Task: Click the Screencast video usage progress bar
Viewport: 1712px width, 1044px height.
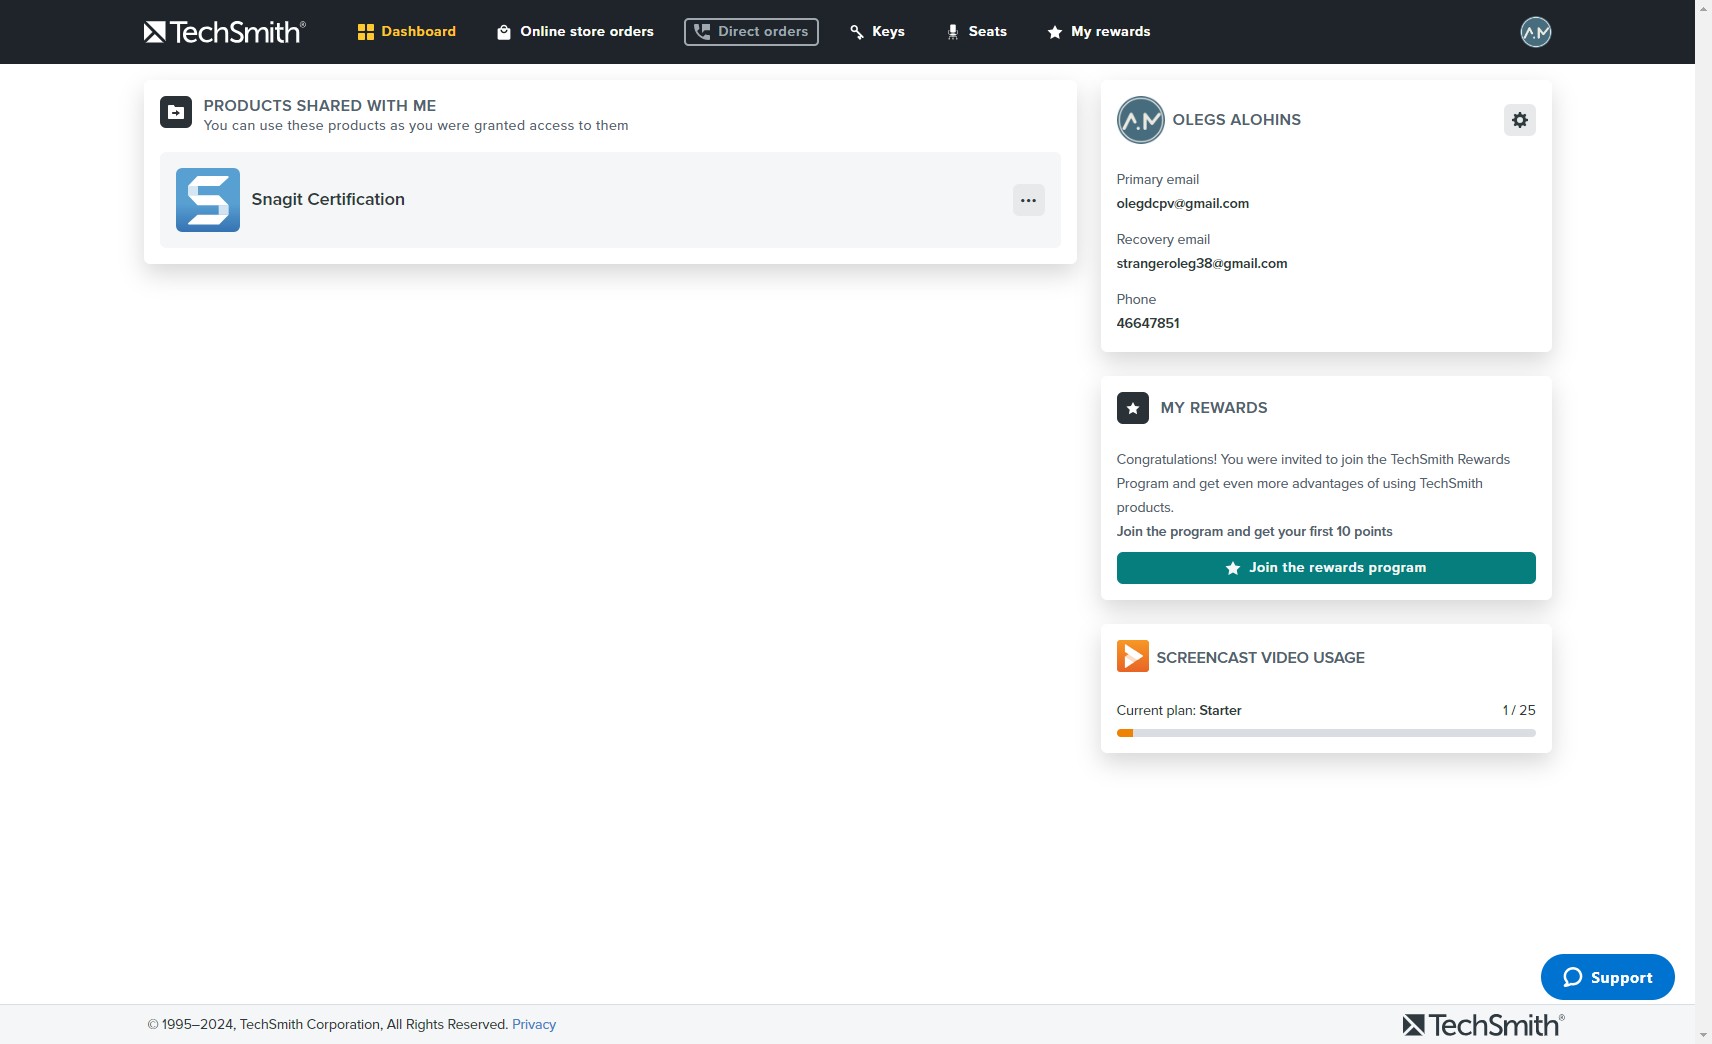Action: [x=1325, y=733]
